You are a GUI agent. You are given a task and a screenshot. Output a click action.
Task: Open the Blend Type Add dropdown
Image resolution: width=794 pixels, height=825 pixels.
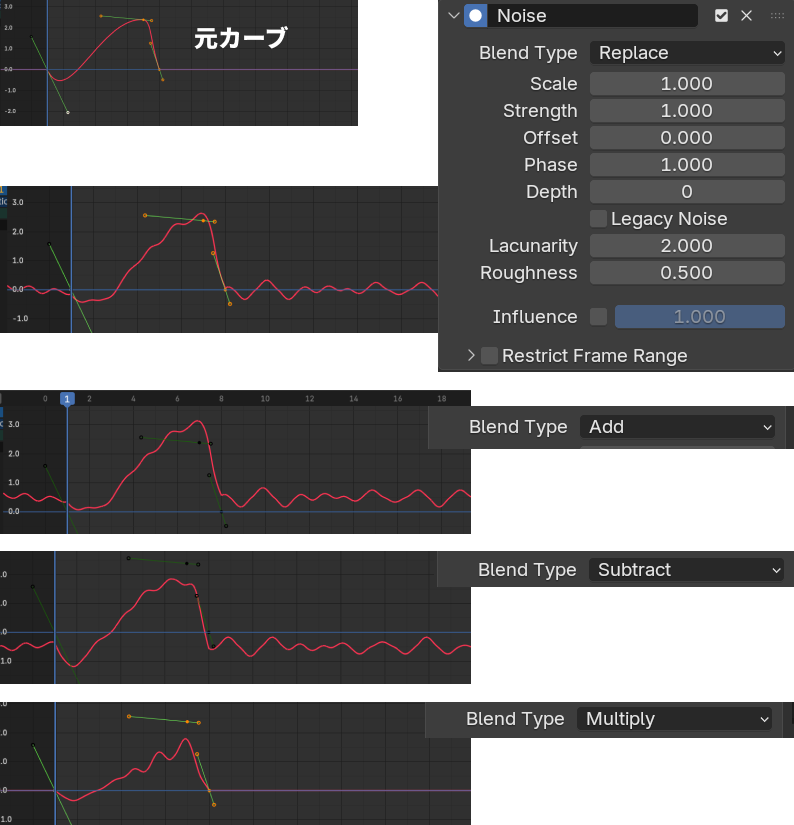click(x=678, y=427)
